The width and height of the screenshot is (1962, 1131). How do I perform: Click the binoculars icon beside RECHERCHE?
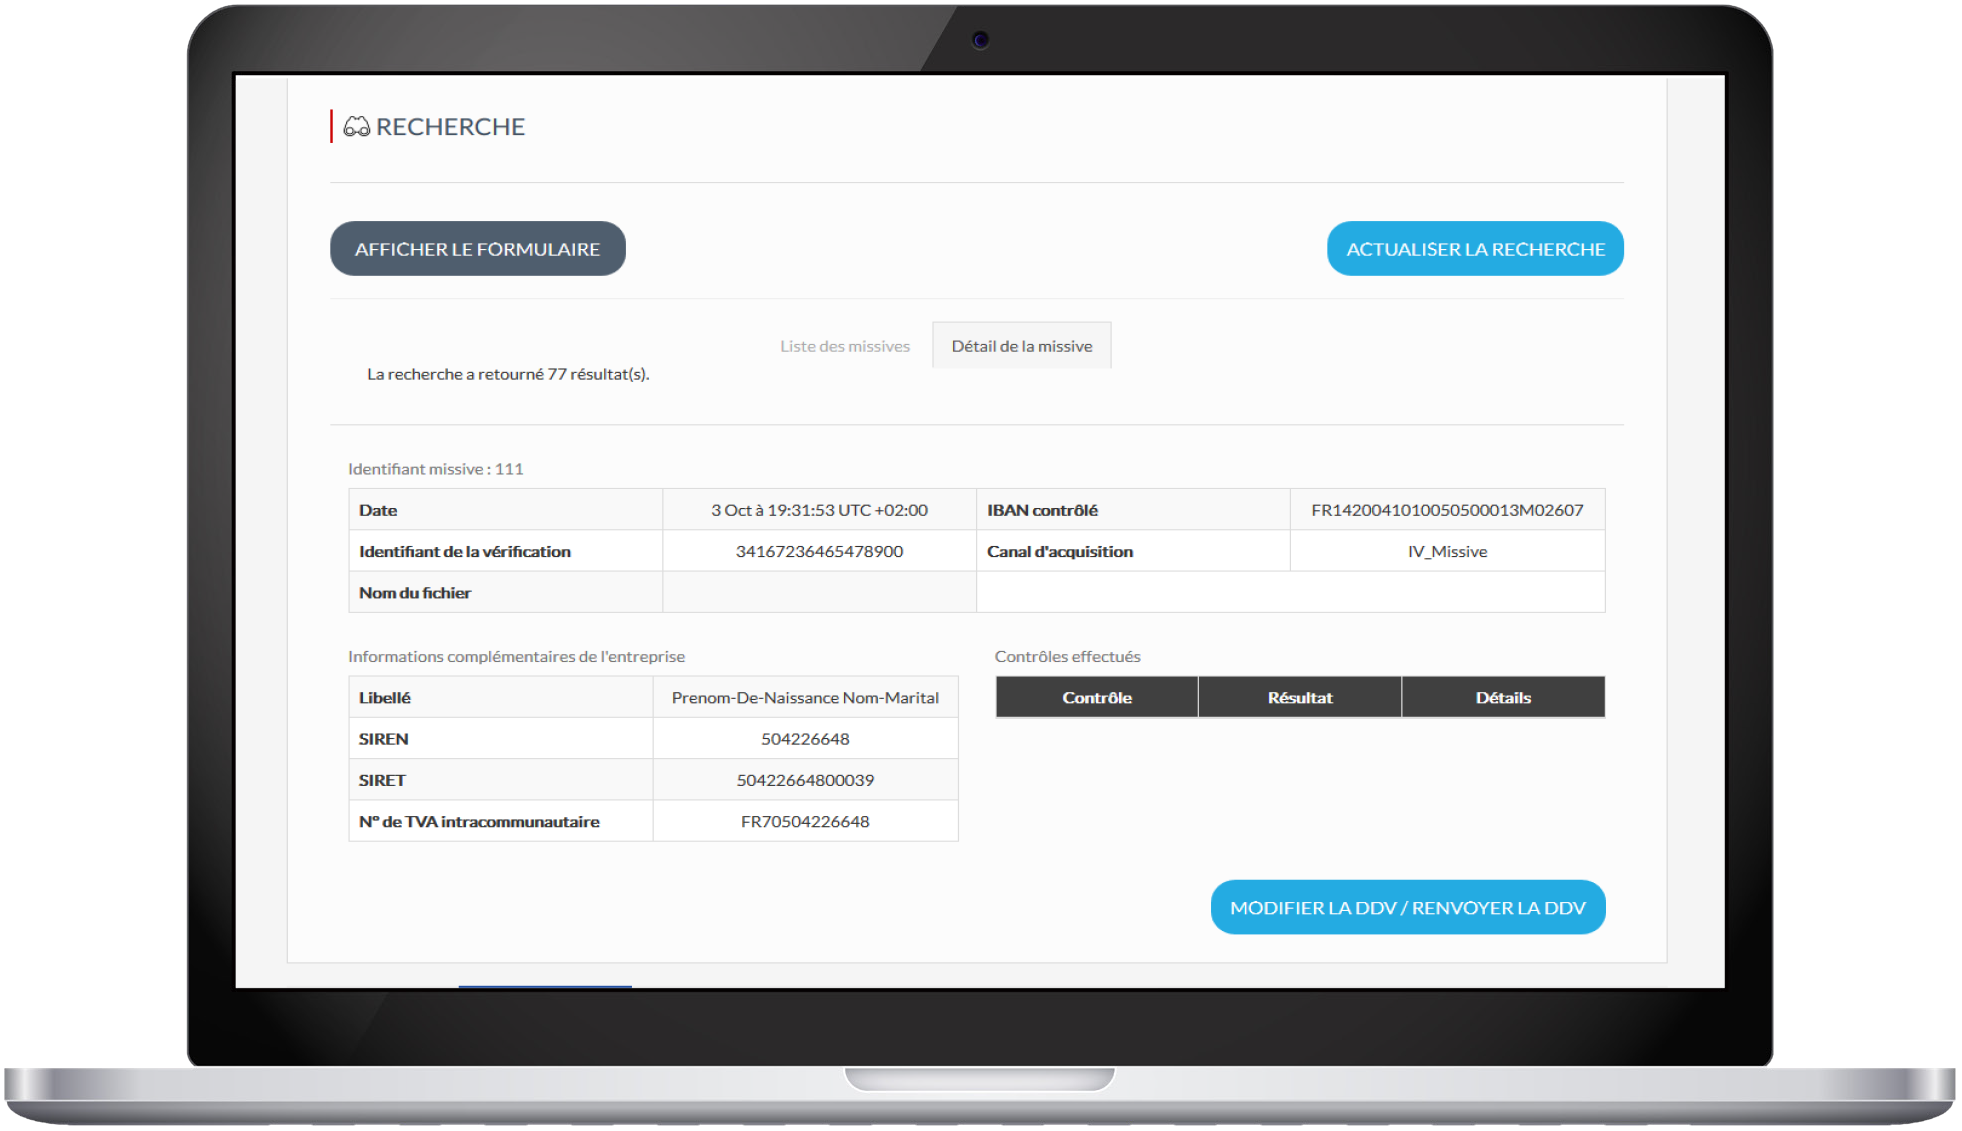coord(356,127)
